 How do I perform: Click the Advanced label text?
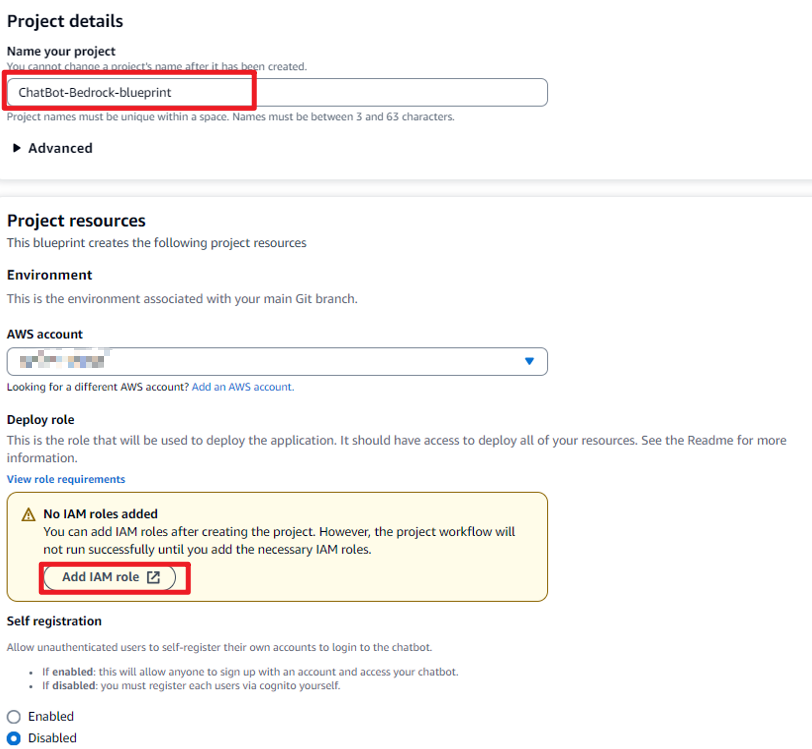(x=60, y=148)
